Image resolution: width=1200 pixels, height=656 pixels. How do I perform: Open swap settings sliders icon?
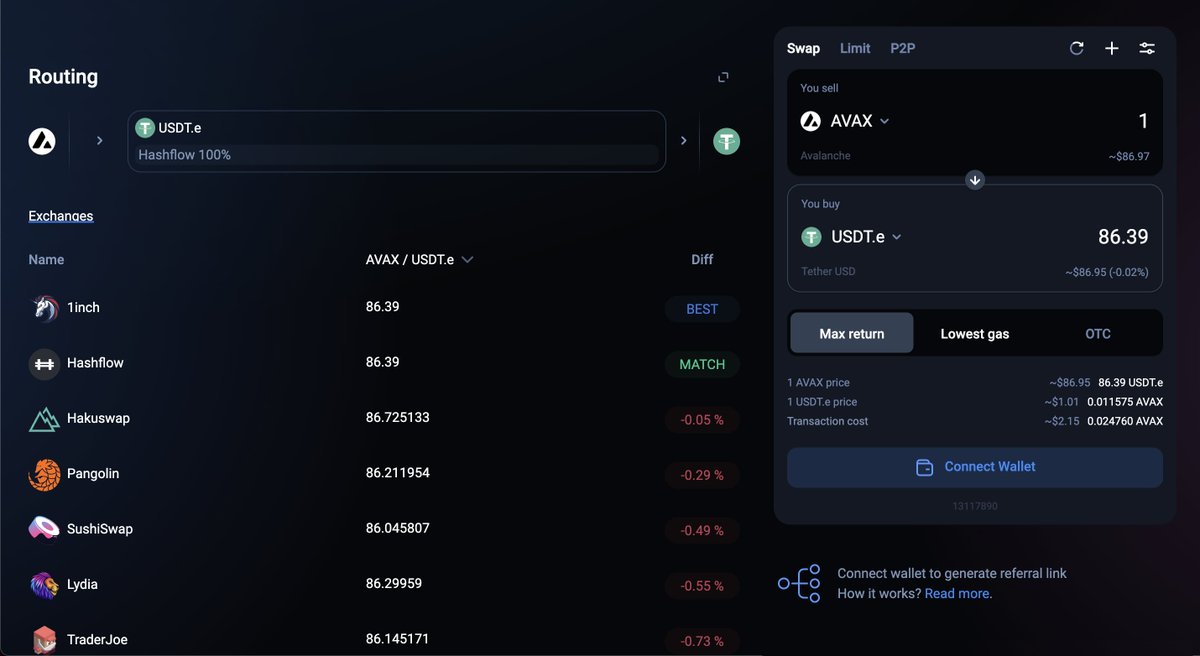pos(1147,48)
